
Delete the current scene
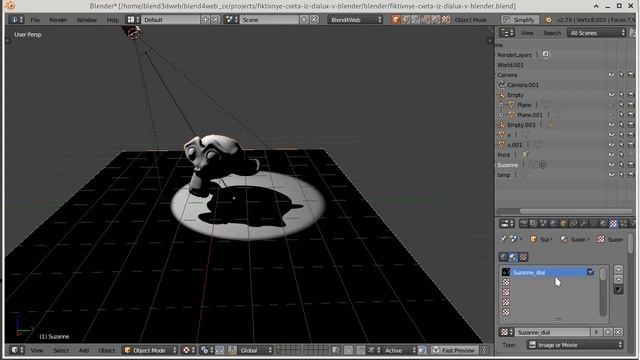click(x=314, y=20)
